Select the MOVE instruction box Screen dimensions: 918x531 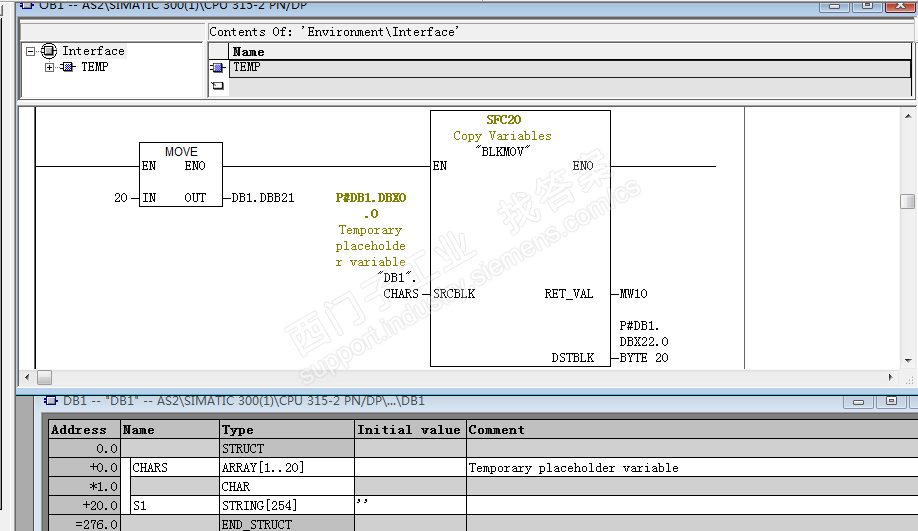pos(181,175)
